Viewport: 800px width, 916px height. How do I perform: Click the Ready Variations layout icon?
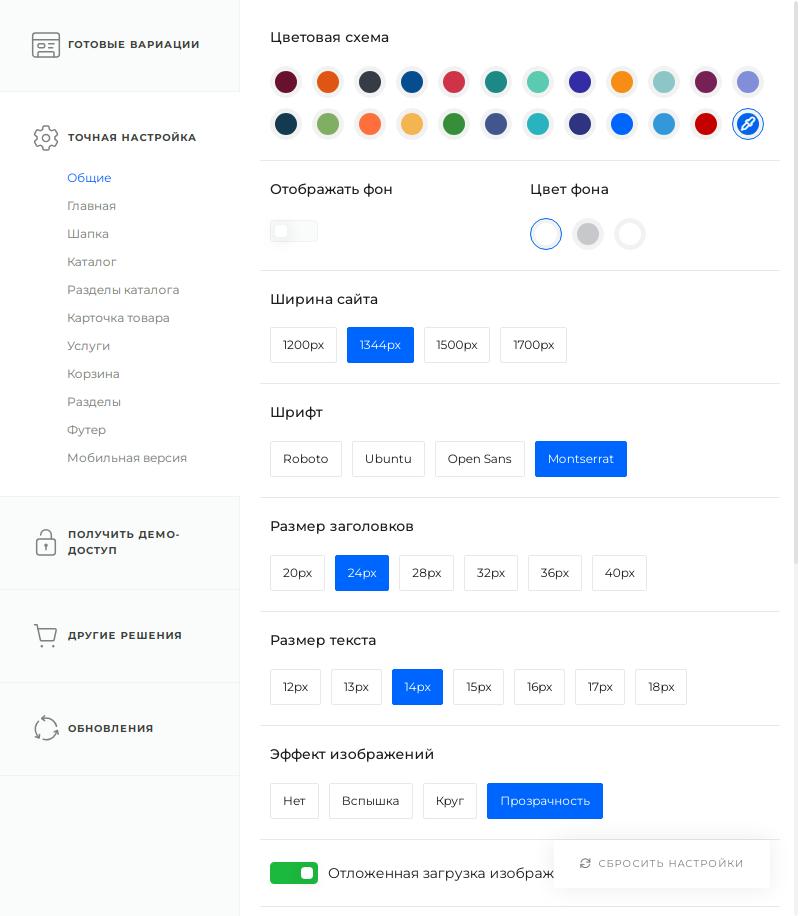[x=46, y=45]
